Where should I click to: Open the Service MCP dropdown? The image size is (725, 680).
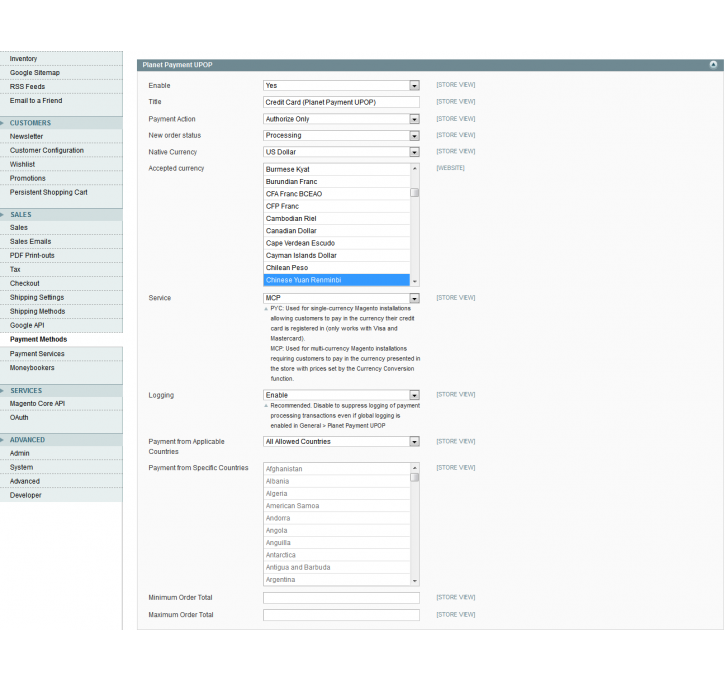tap(341, 298)
